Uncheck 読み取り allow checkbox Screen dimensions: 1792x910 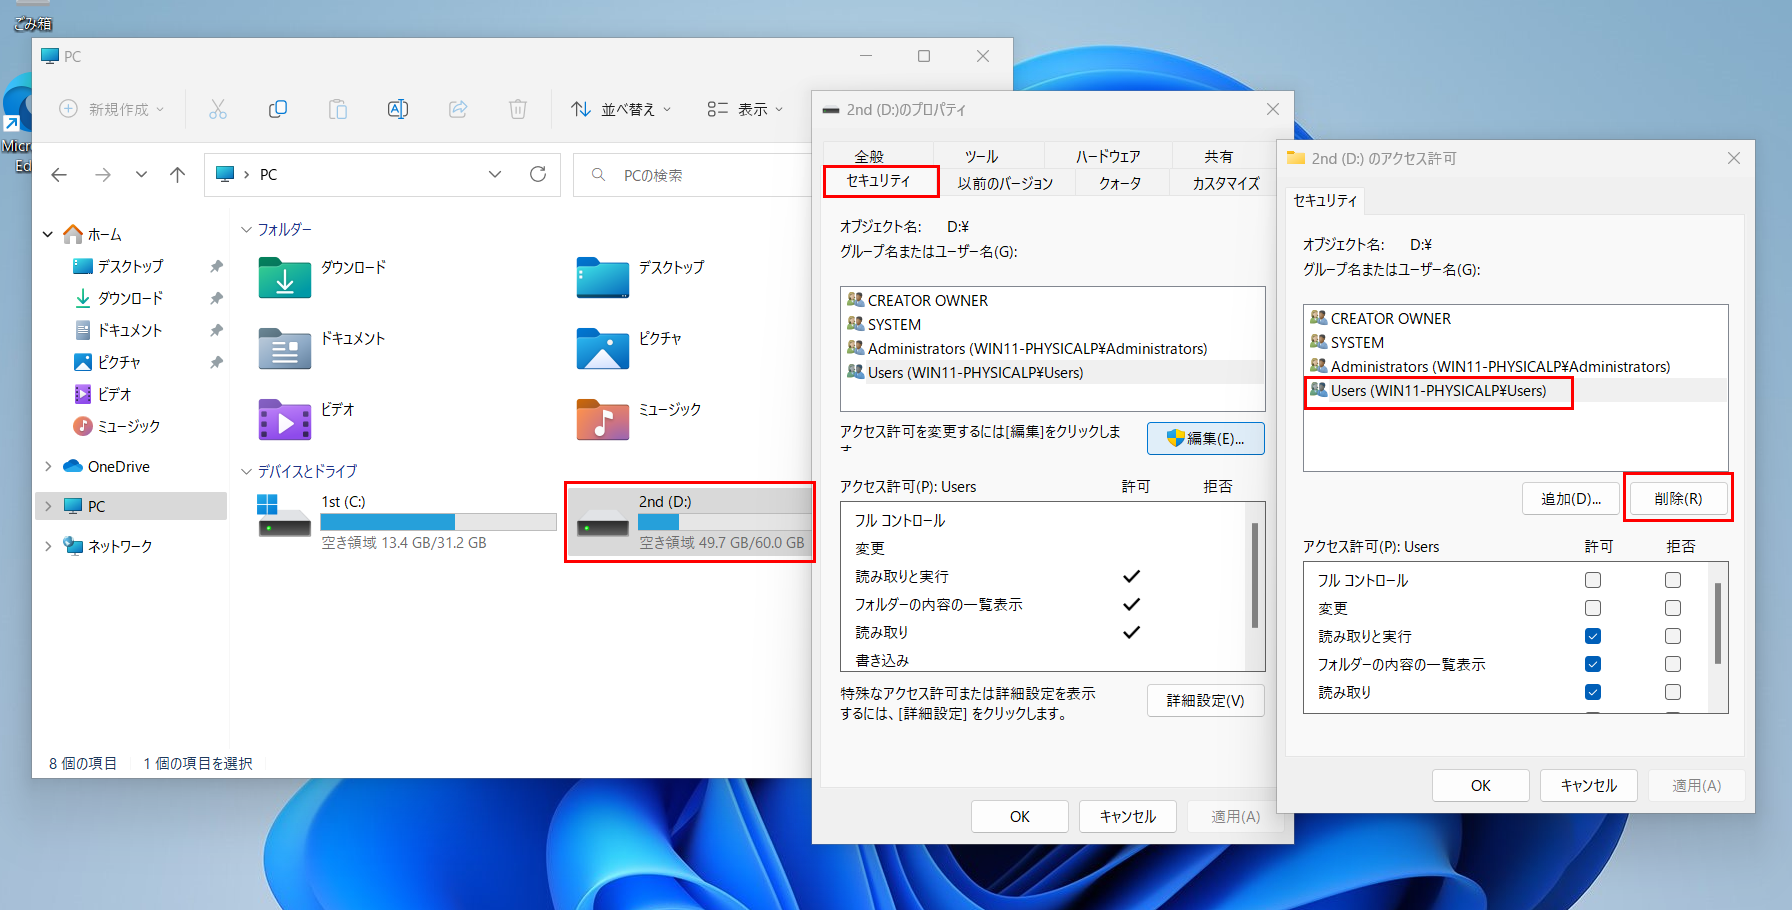tap(1593, 692)
